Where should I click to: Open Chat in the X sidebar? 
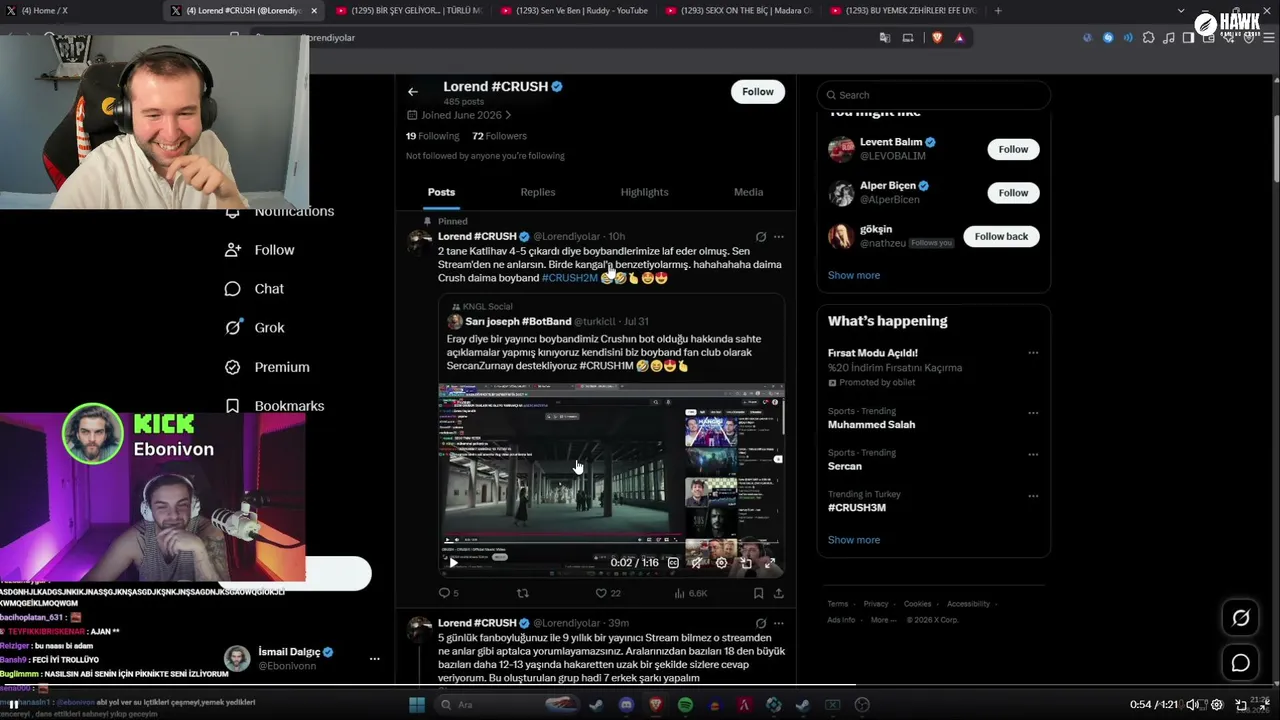tap(255, 289)
